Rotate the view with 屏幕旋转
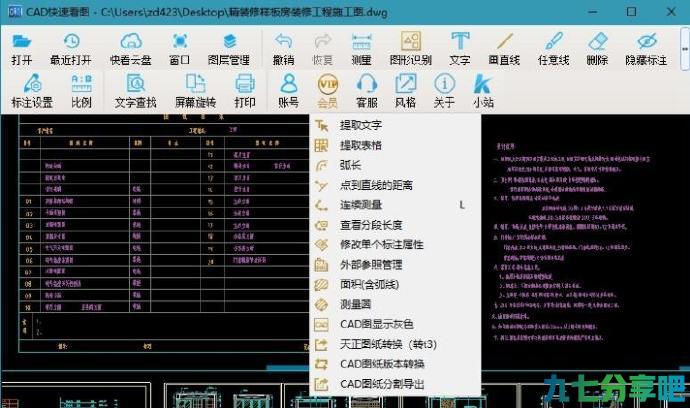This screenshot has height=408, width=690. (195, 91)
